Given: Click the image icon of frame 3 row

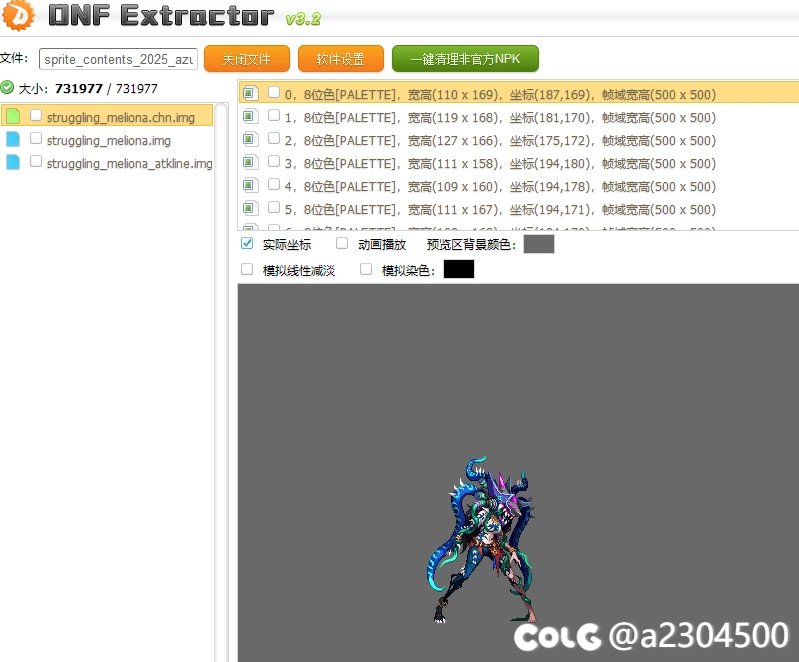Looking at the screenshot, I should click(x=250, y=162).
